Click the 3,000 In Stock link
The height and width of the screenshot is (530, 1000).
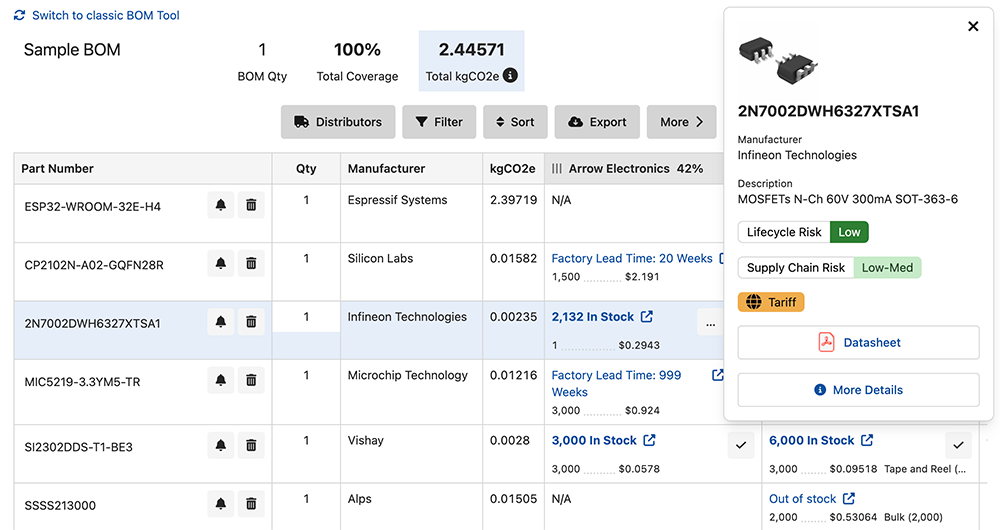(594, 441)
